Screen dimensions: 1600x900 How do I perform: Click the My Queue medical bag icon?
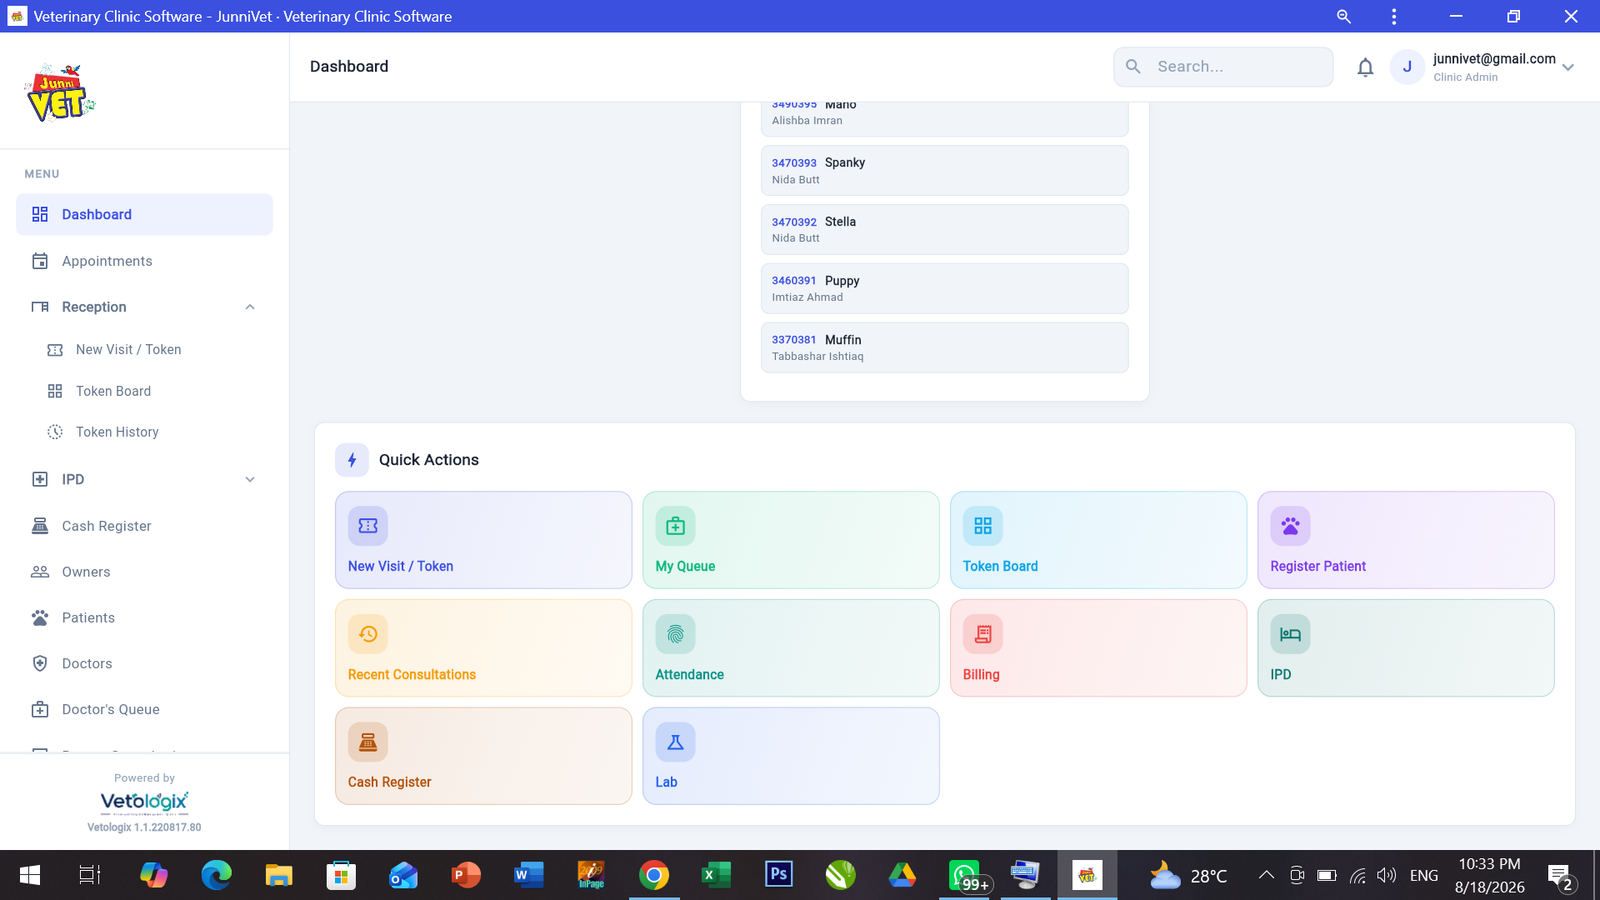[675, 526]
